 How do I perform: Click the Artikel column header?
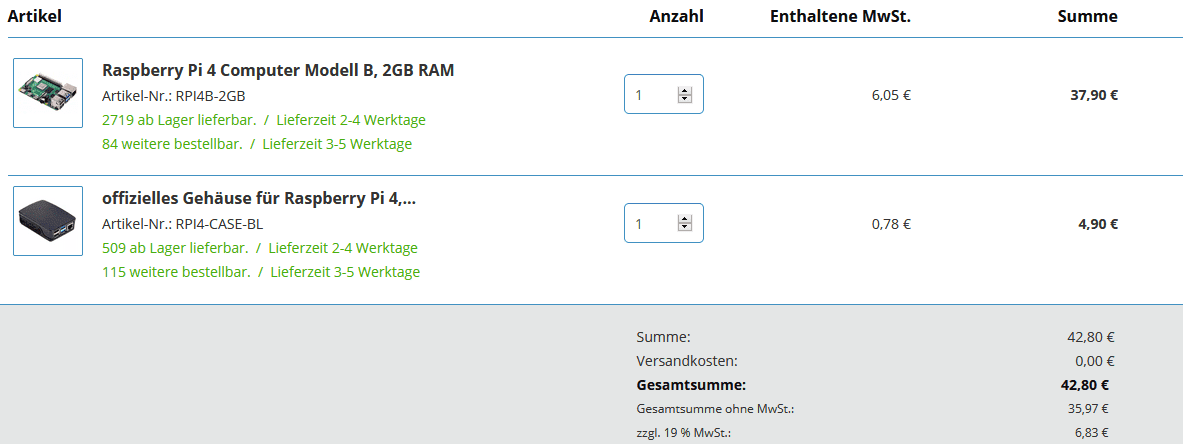(x=35, y=16)
